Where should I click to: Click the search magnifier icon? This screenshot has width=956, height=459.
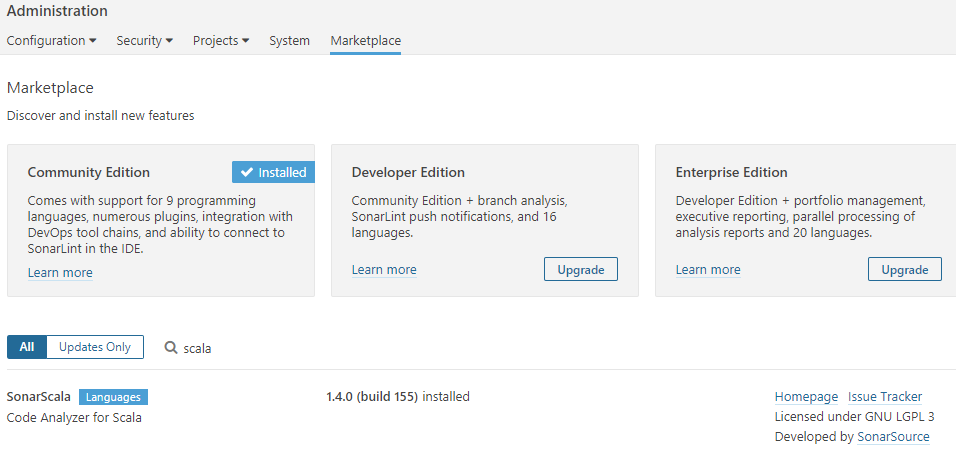tap(171, 347)
